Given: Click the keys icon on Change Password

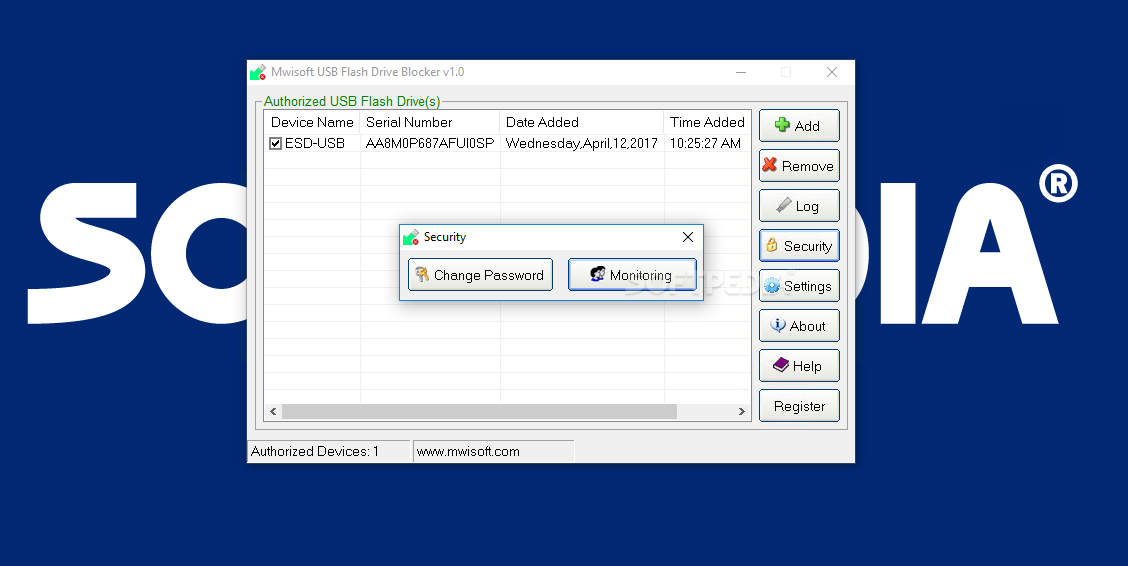Looking at the screenshot, I should pos(422,274).
